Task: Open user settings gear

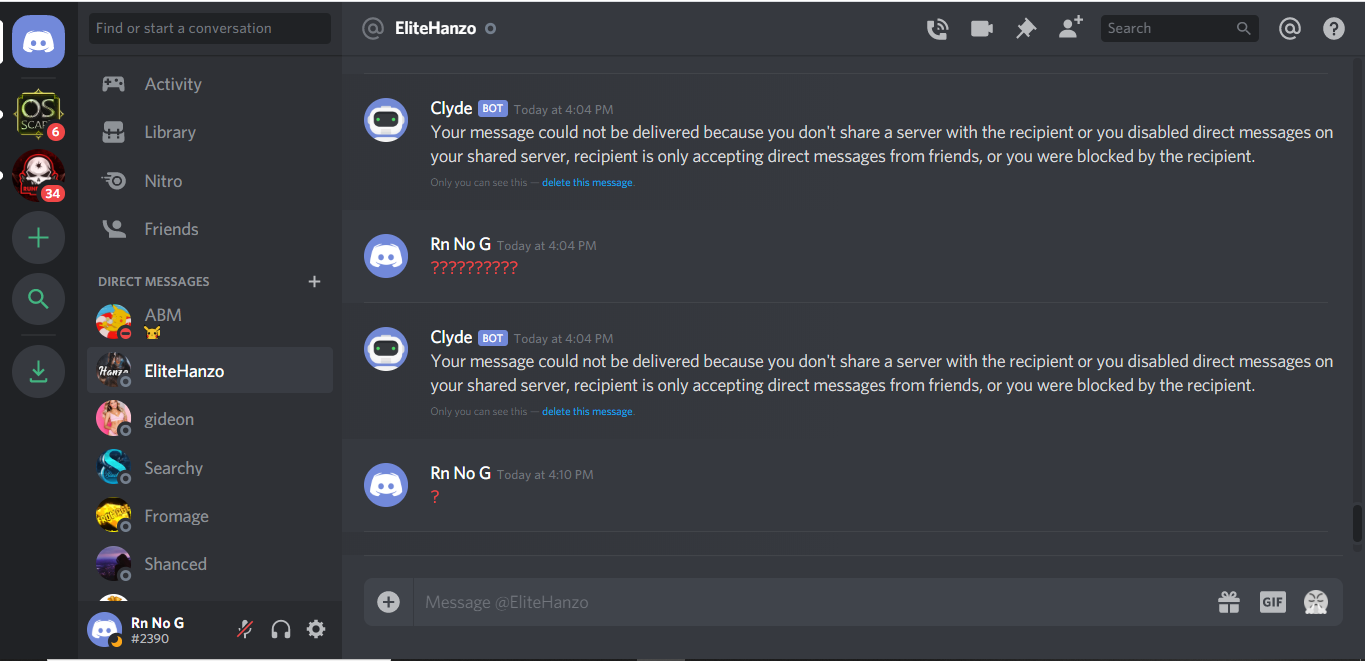Action: click(316, 629)
